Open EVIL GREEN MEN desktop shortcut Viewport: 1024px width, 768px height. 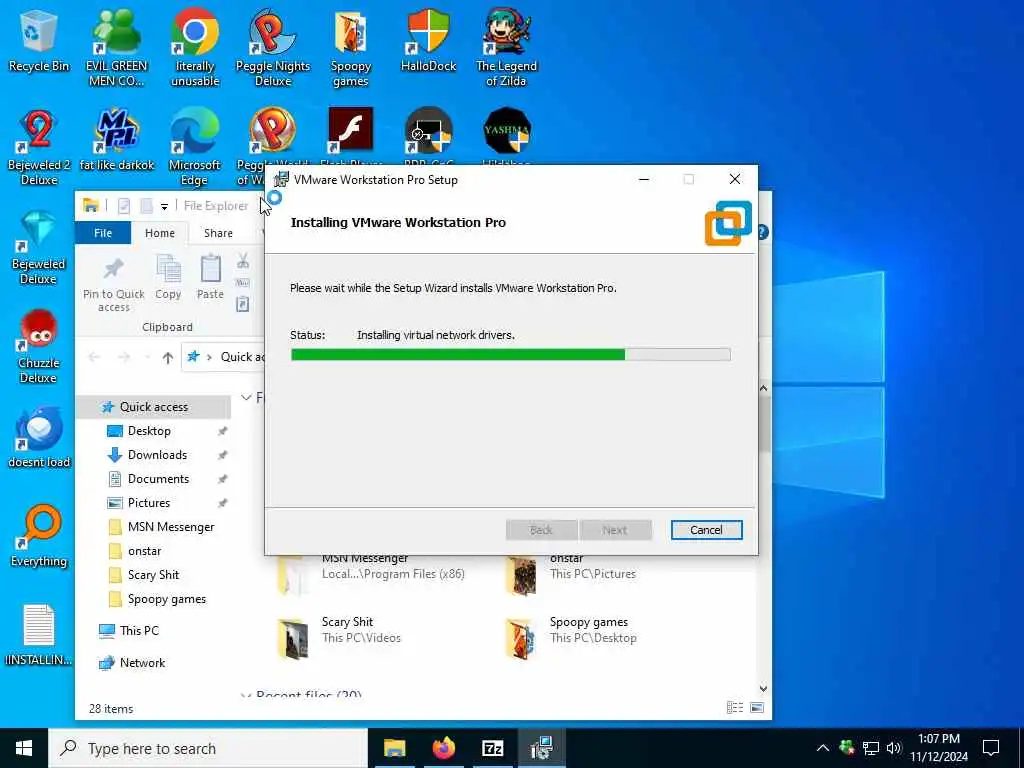coord(116,48)
